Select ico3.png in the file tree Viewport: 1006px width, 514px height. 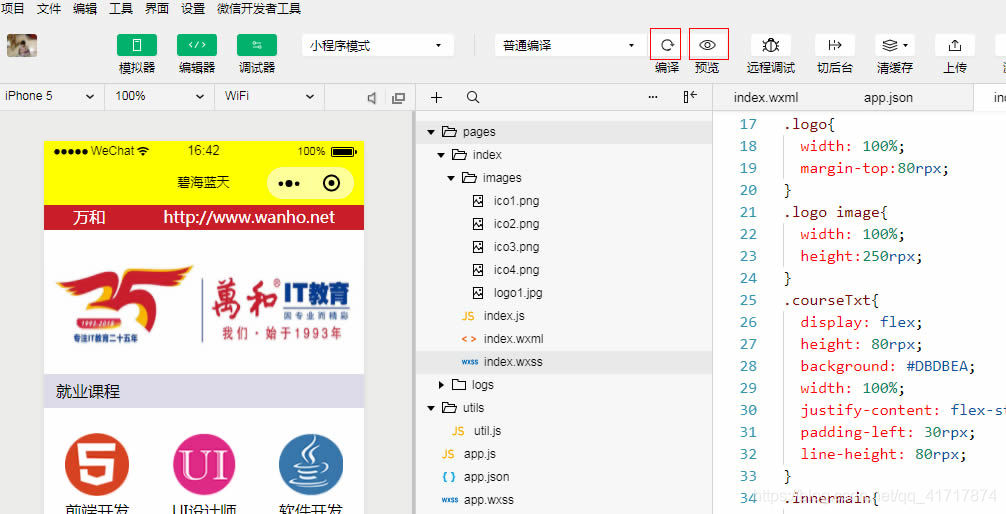(516, 247)
